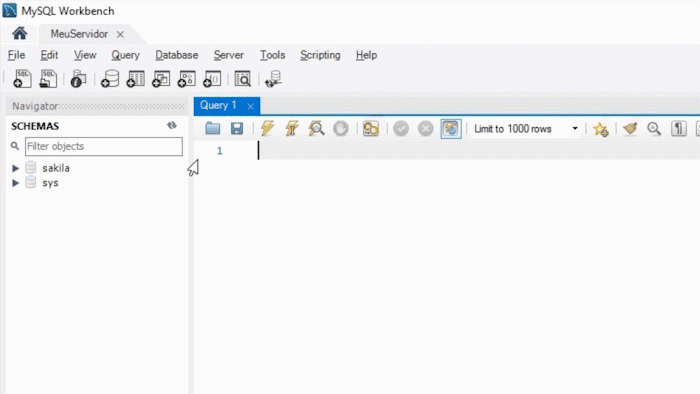Open the Edit menu

tap(49, 55)
